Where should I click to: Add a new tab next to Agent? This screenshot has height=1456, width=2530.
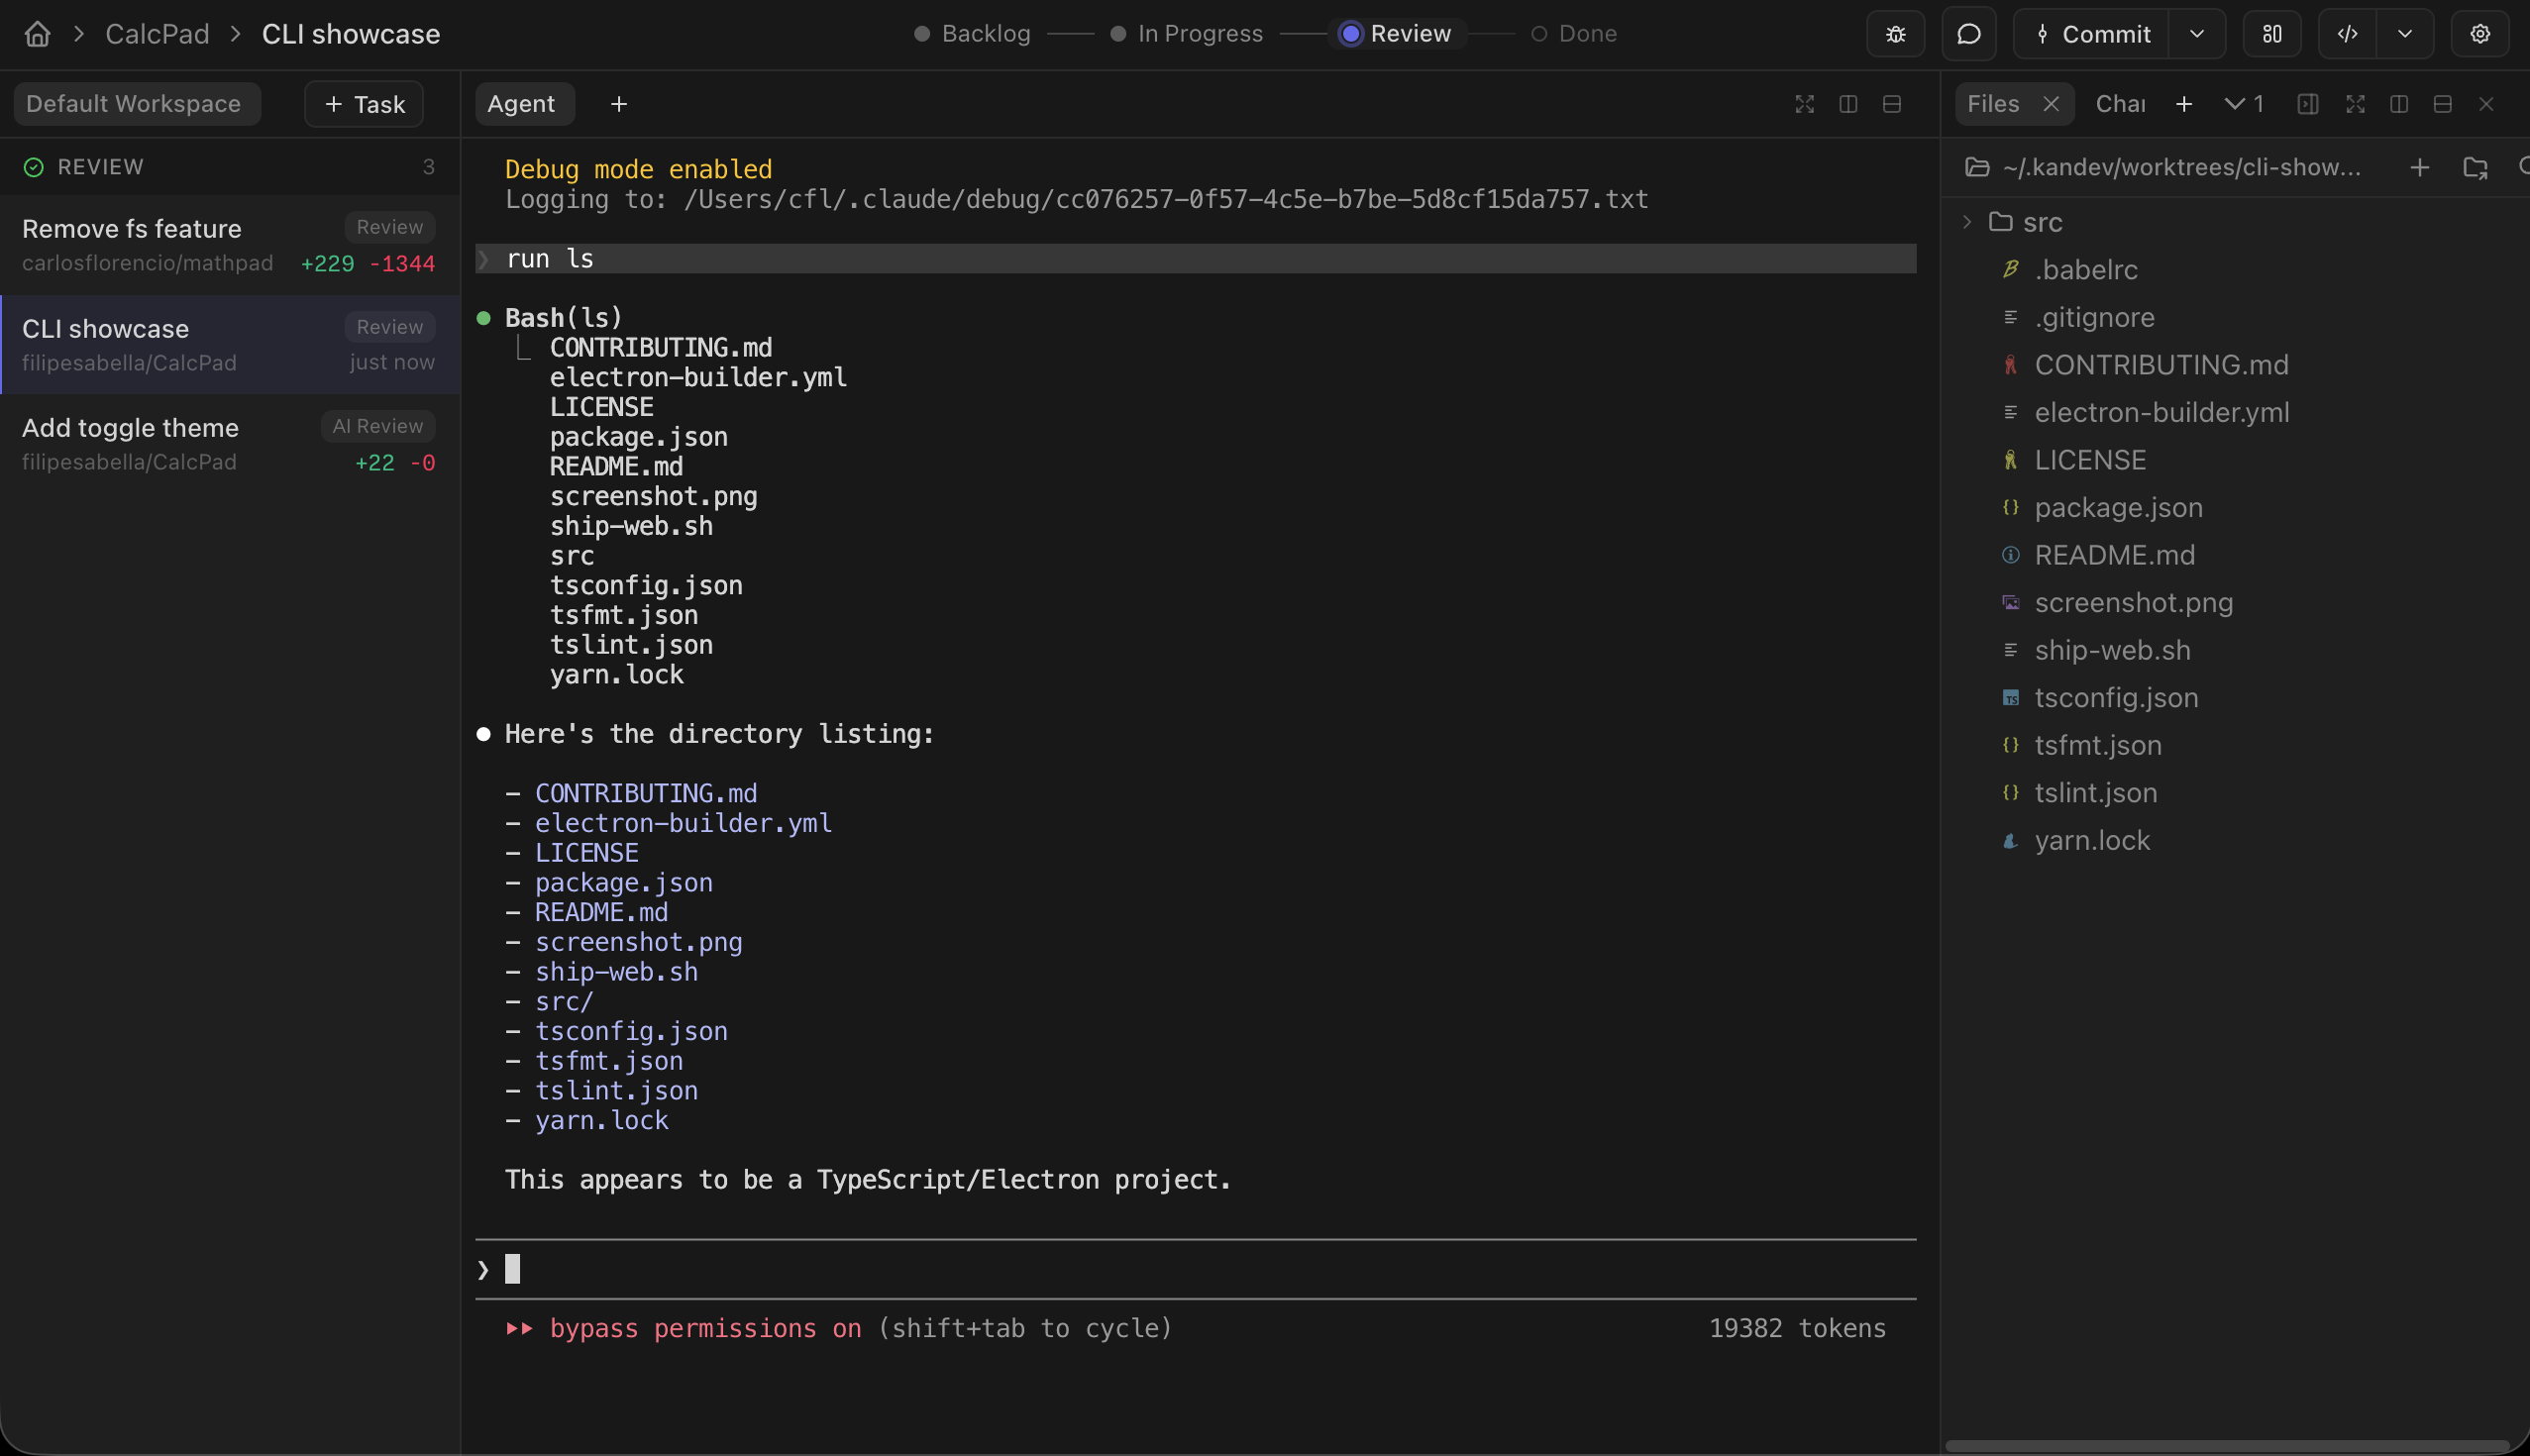coord(619,104)
